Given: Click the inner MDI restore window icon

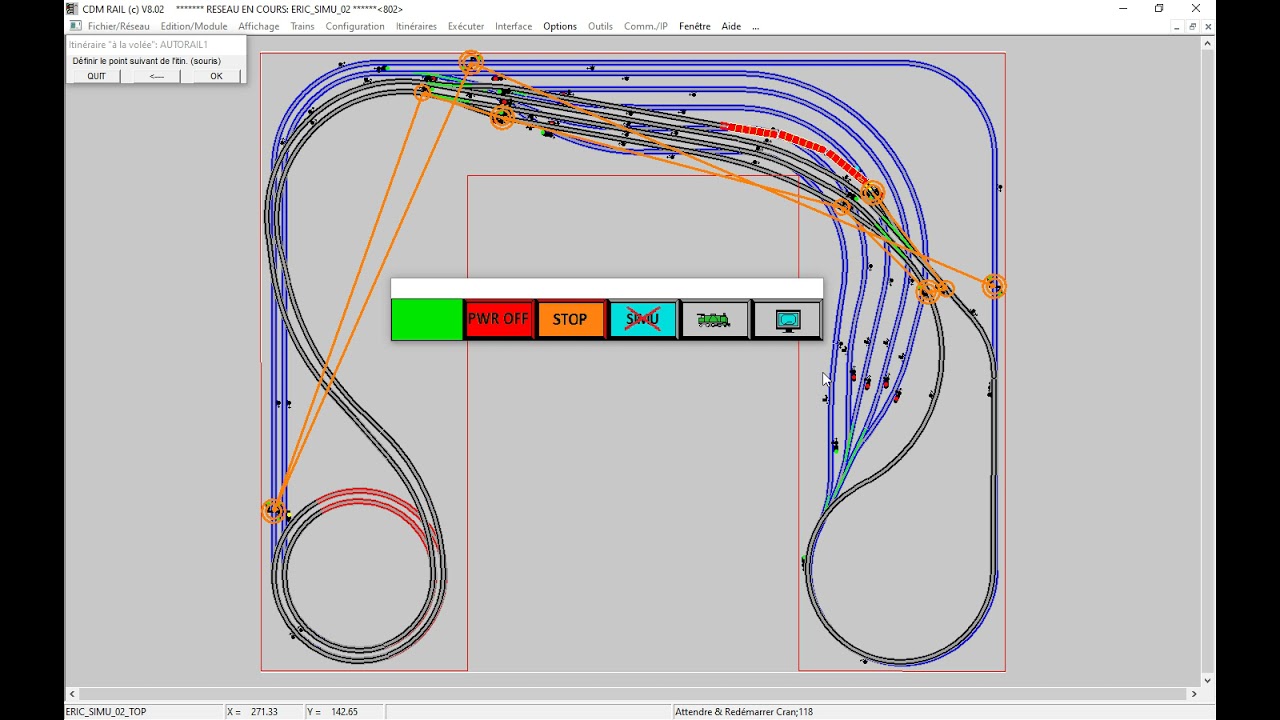Looking at the screenshot, I should tap(1192, 26).
